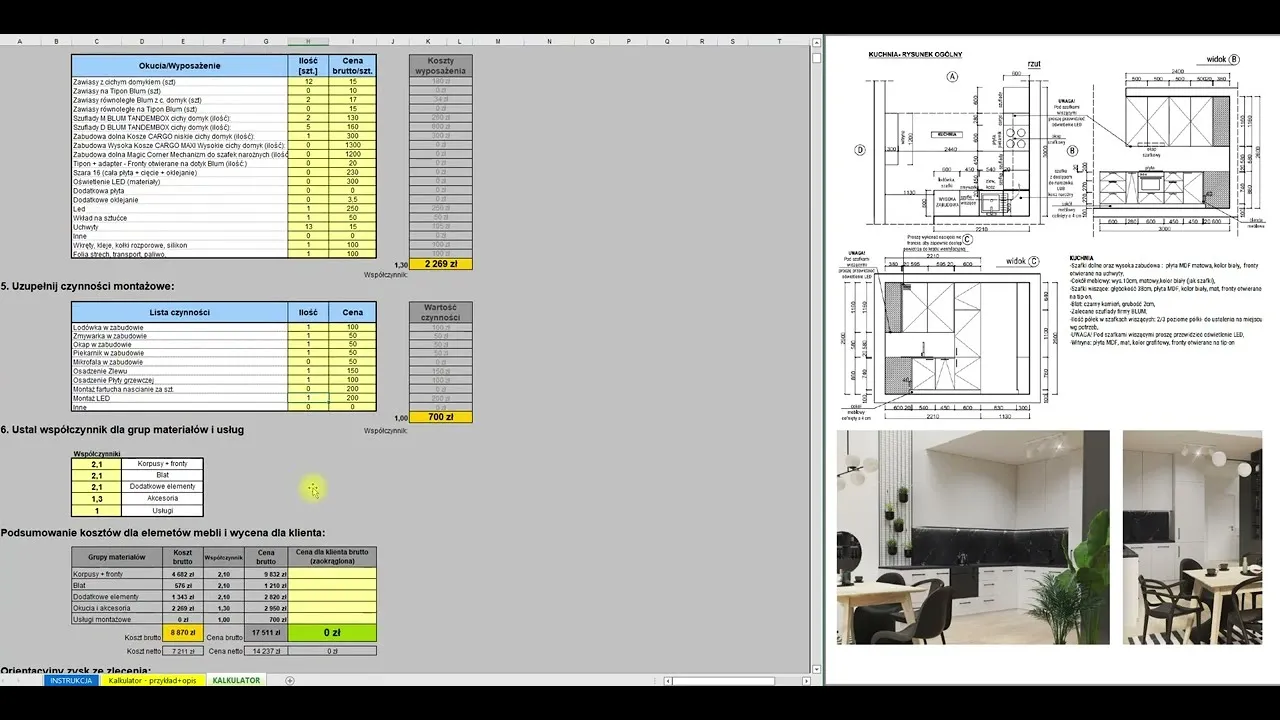Viewport: 1280px width, 720px height.
Task: Click the left kitchen render image
Action: click(973, 537)
